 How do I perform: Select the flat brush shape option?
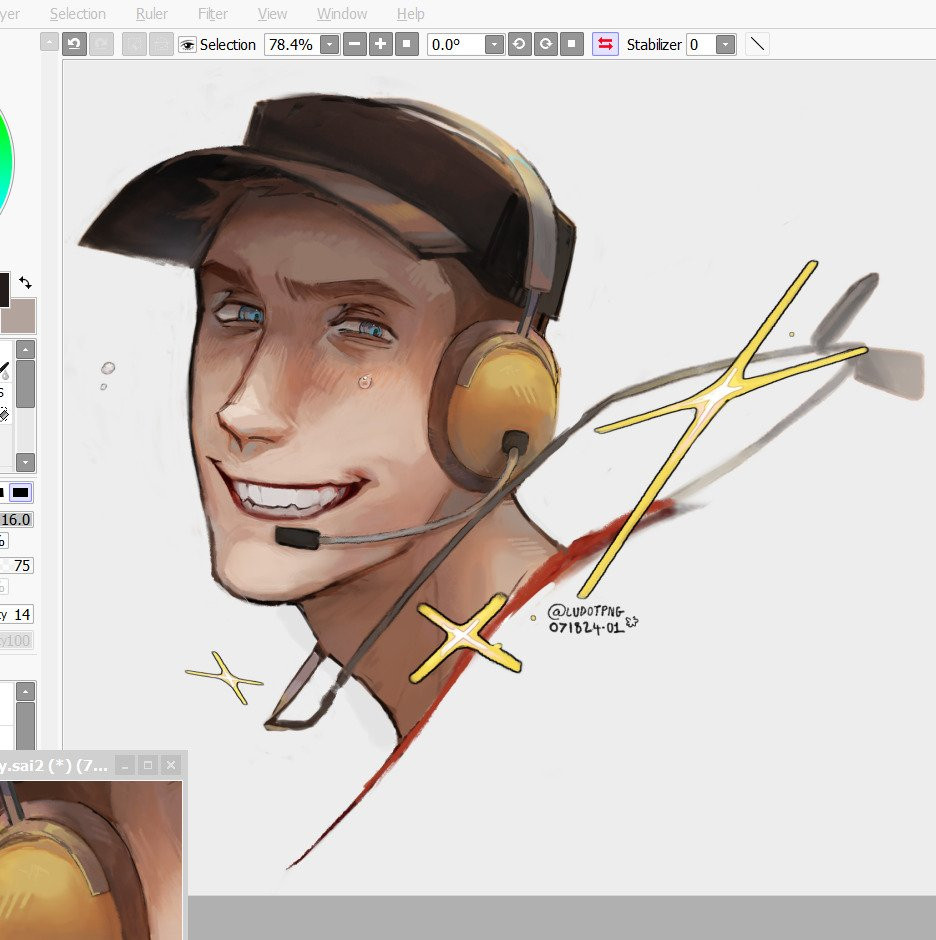tap(20, 493)
